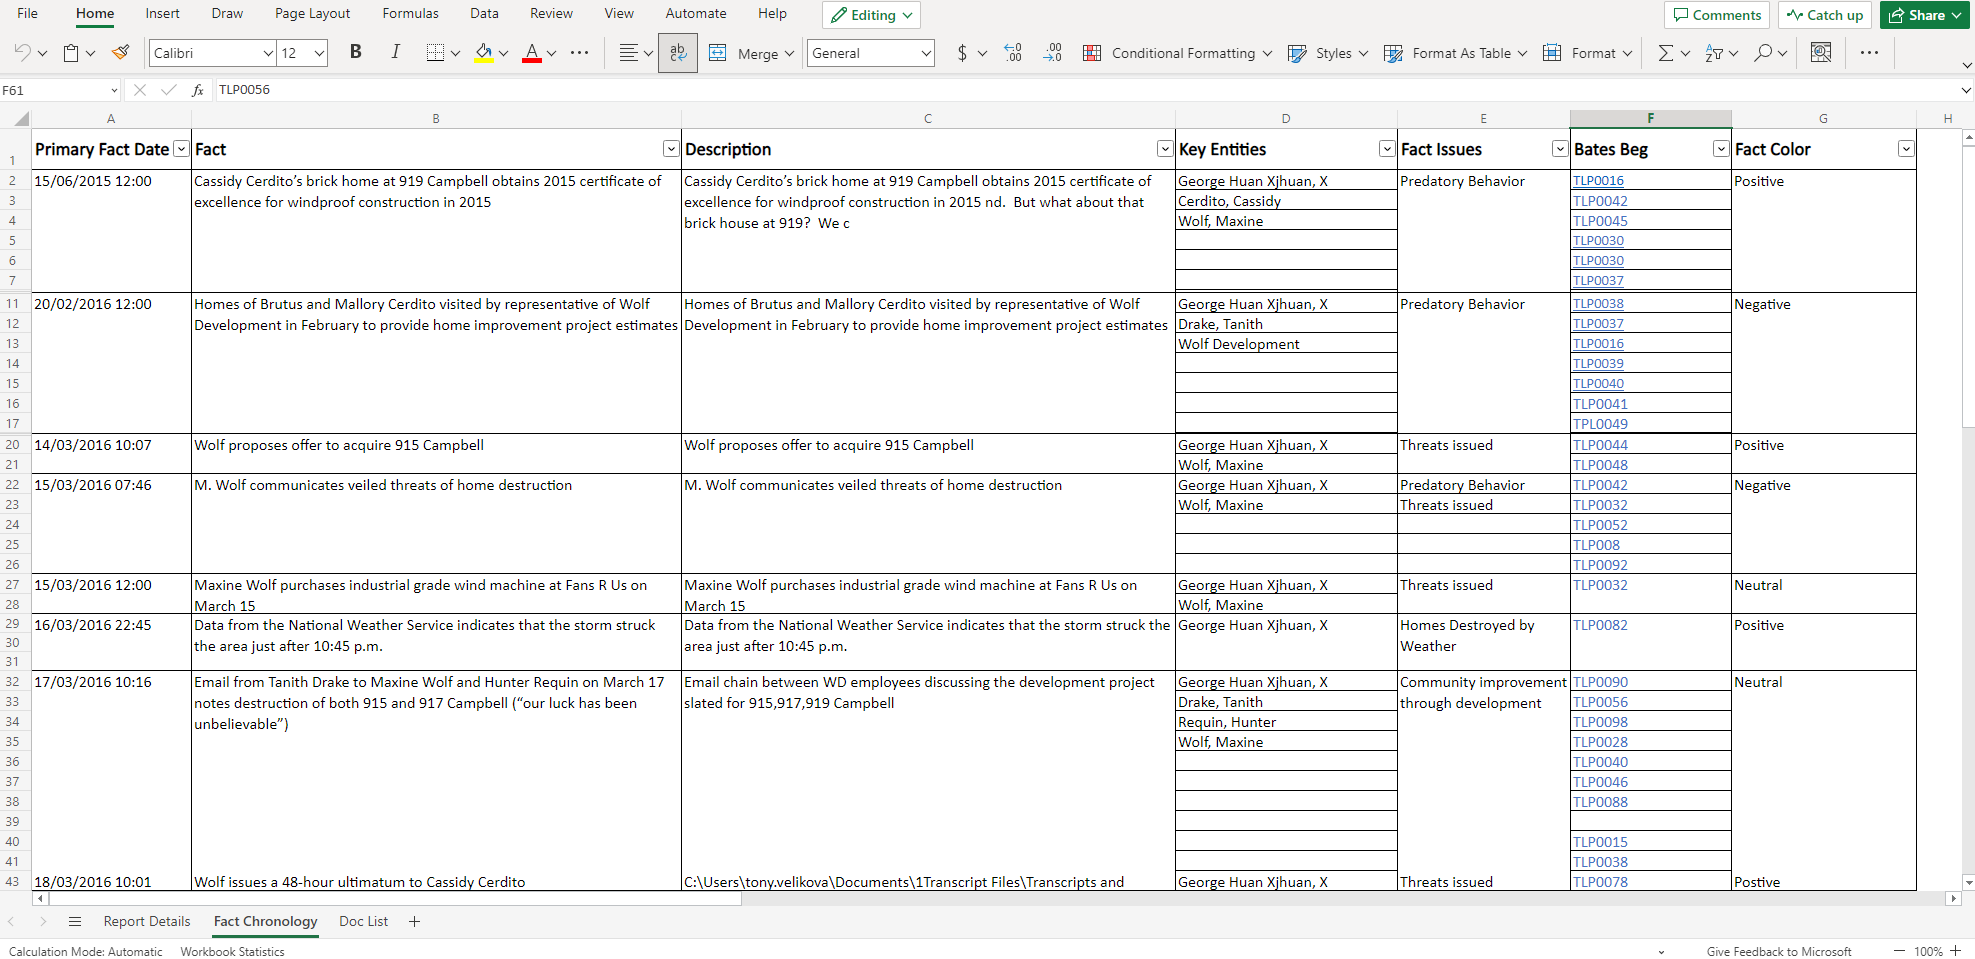Open Sort and Filter icon
The image size is (1975, 959).
(1714, 53)
